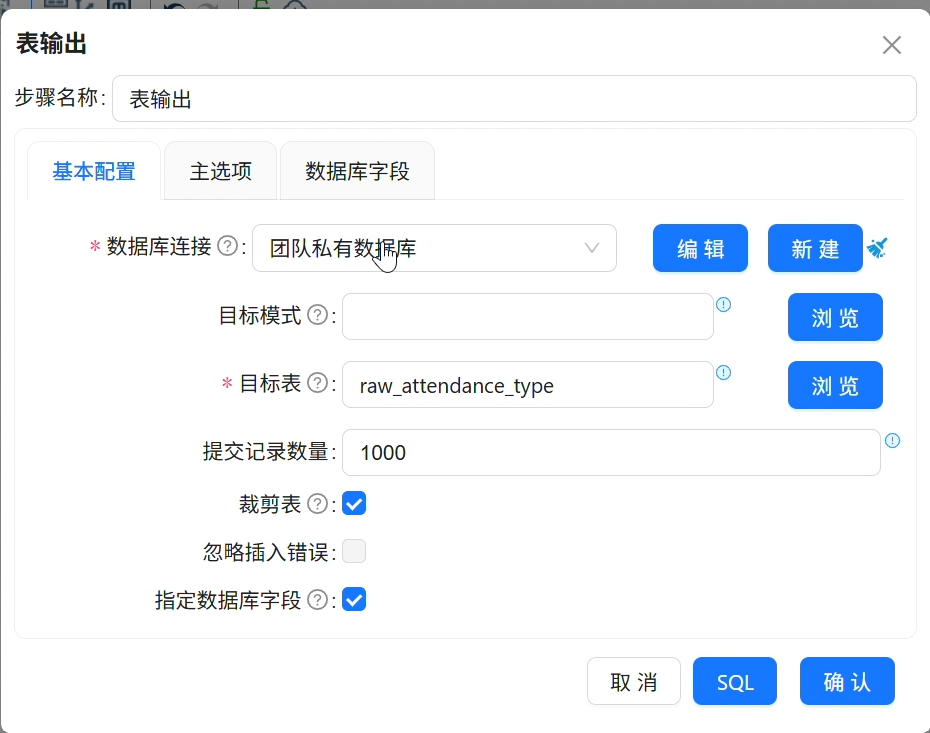
Task: Click the 编辑 button
Action: click(x=700, y=248)
